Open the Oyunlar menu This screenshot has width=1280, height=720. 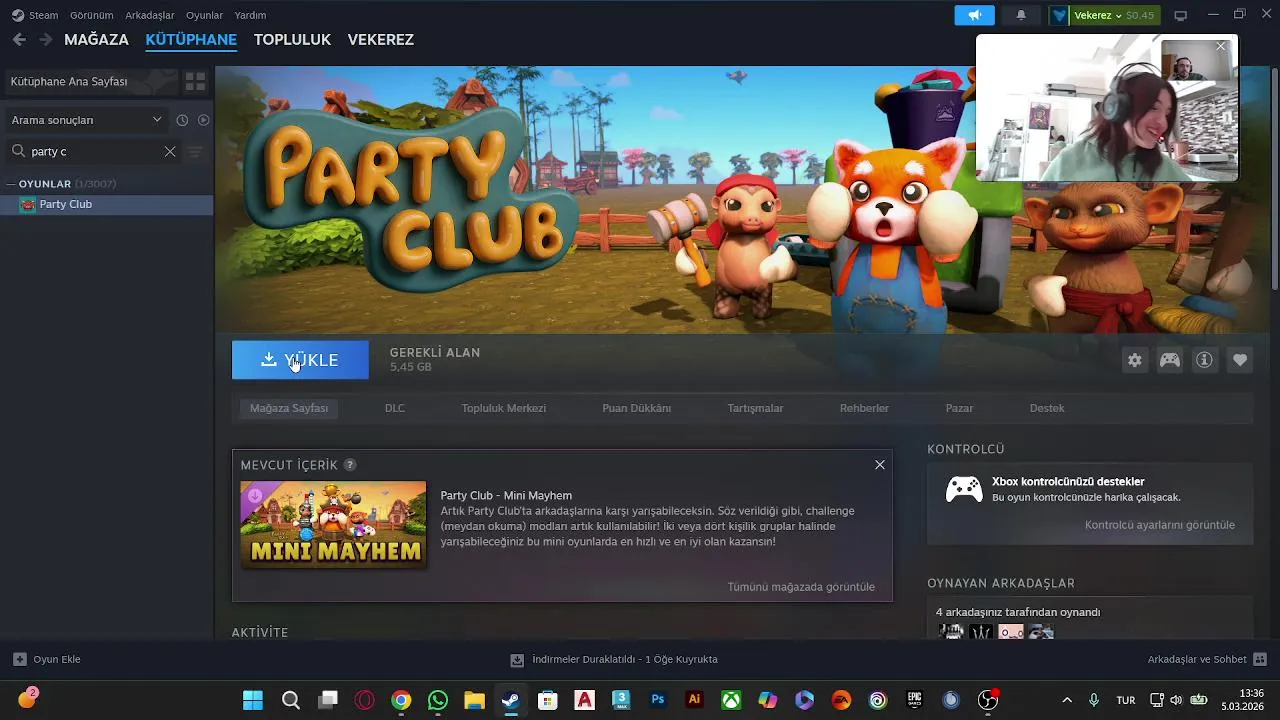(204, 15)
